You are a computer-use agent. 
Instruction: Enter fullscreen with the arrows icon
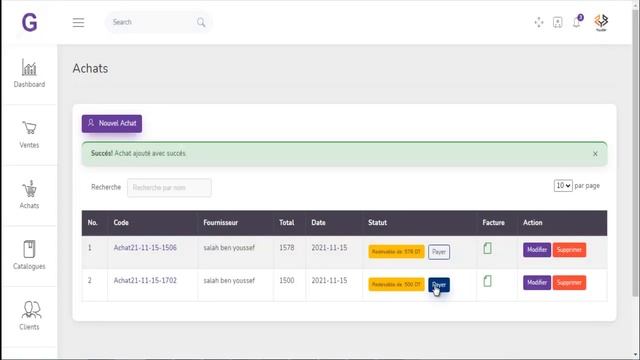pos(539,22)
